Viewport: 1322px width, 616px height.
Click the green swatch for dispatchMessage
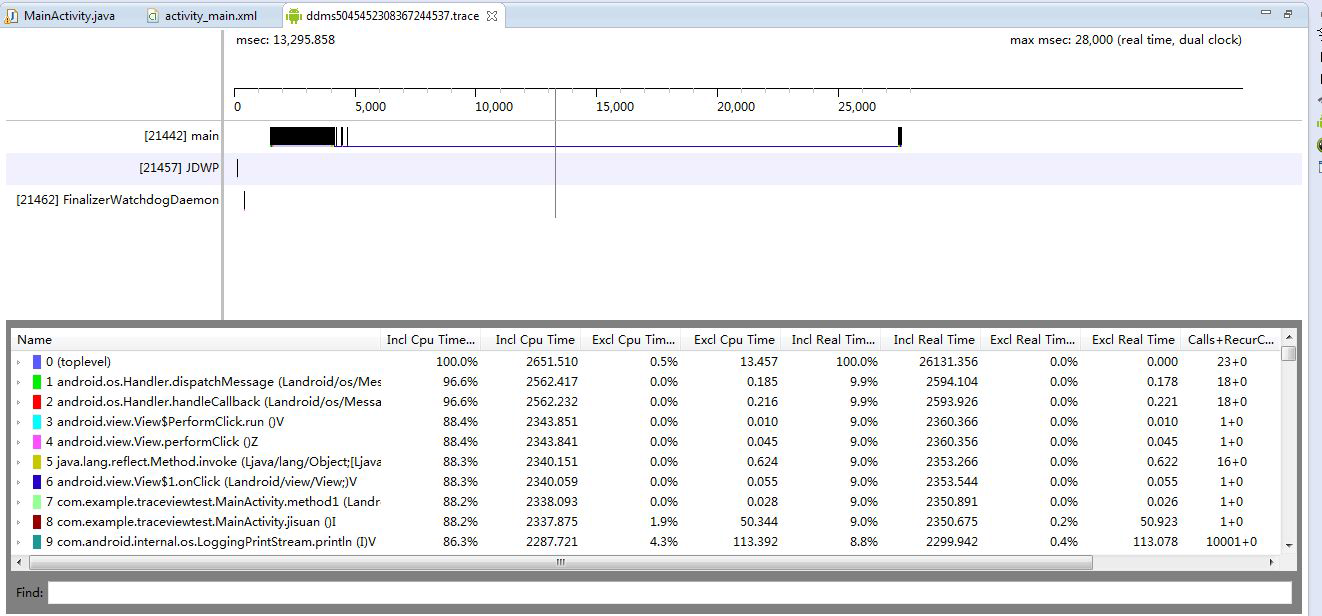(37, 382)
